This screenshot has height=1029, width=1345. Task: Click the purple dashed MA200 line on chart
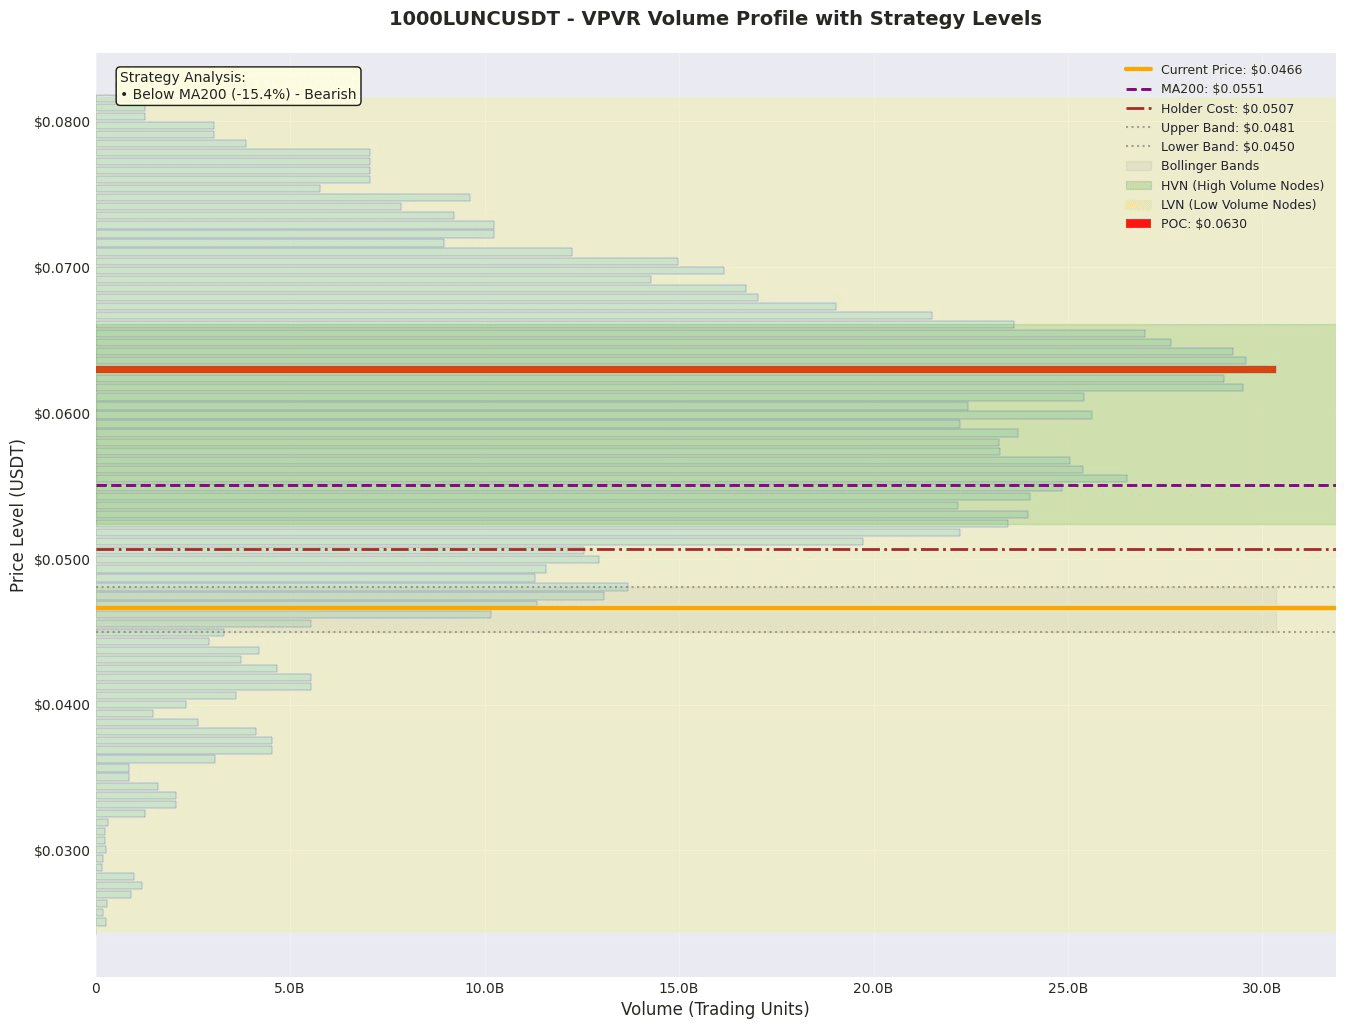tap(716, 485)
